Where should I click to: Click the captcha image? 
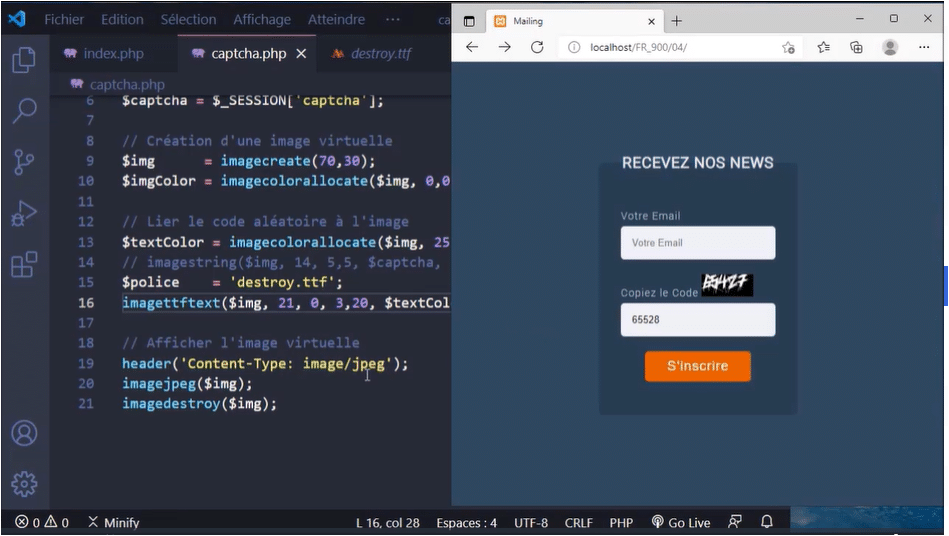[727, 284]
